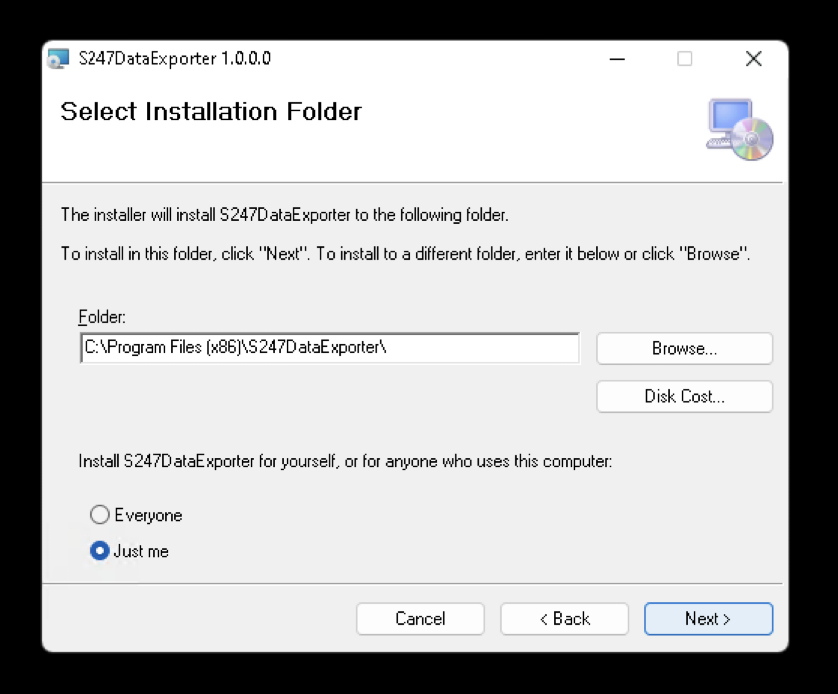Minimize the installer window

(x=617, y=59)
